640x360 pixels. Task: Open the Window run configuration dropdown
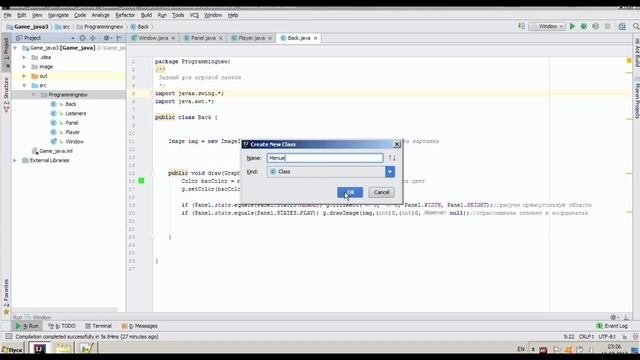[x=547, y=27]
